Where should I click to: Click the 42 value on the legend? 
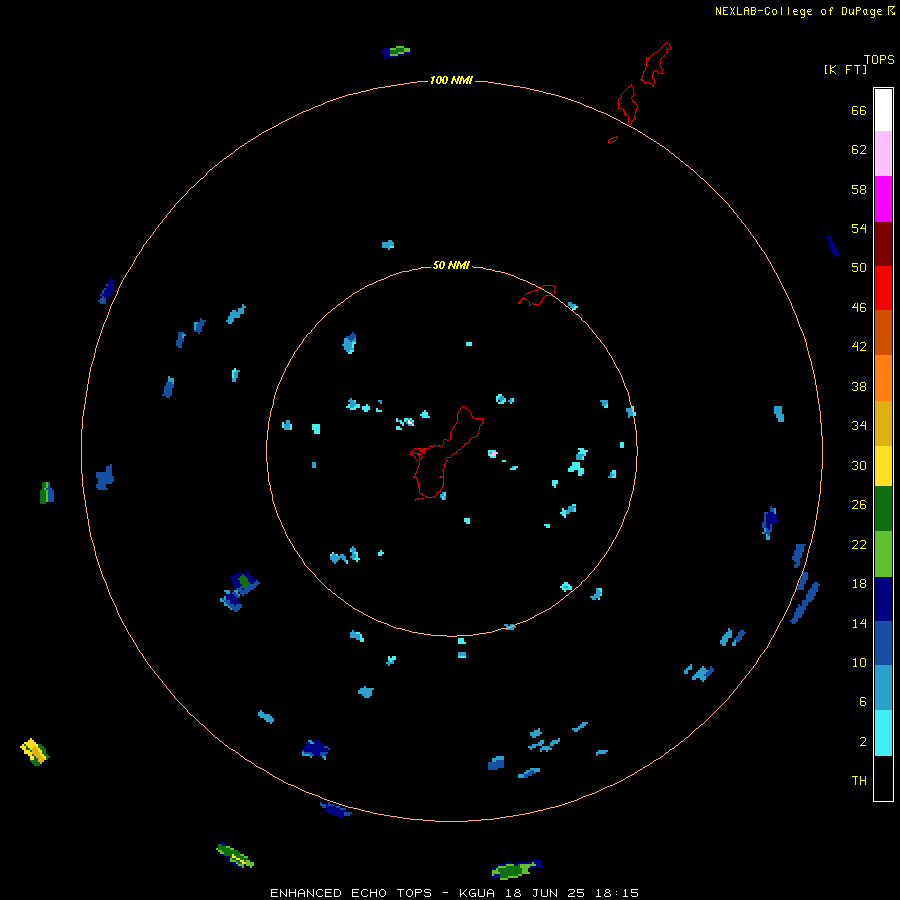click(859, 346)
